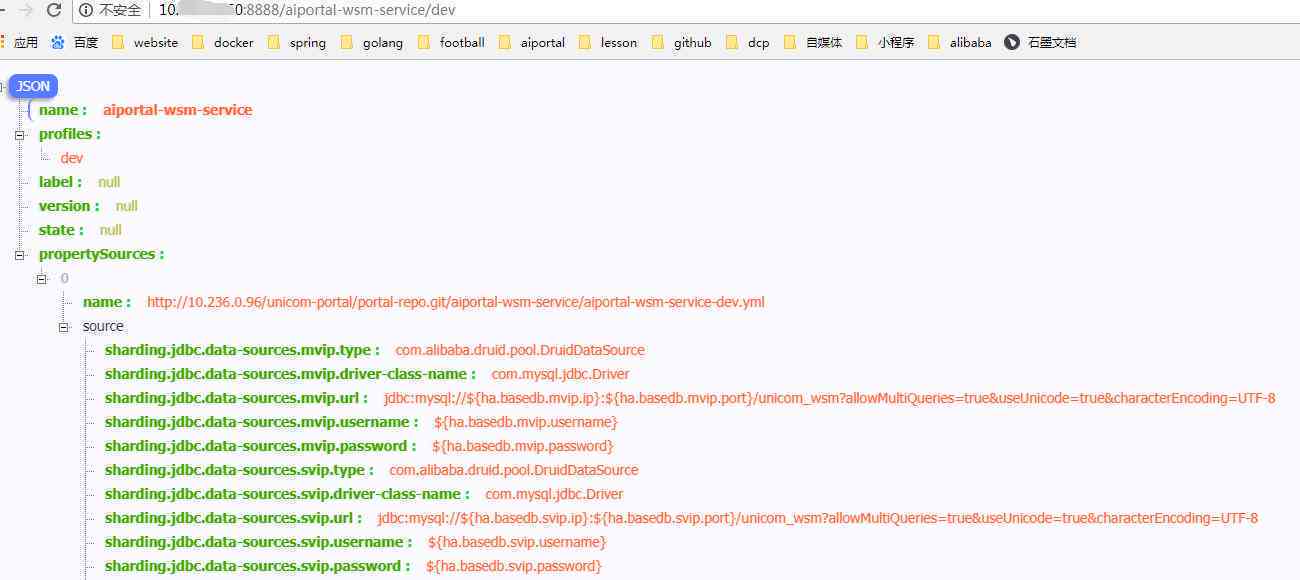Open the website bookmark folder

(x=145, y=42)
